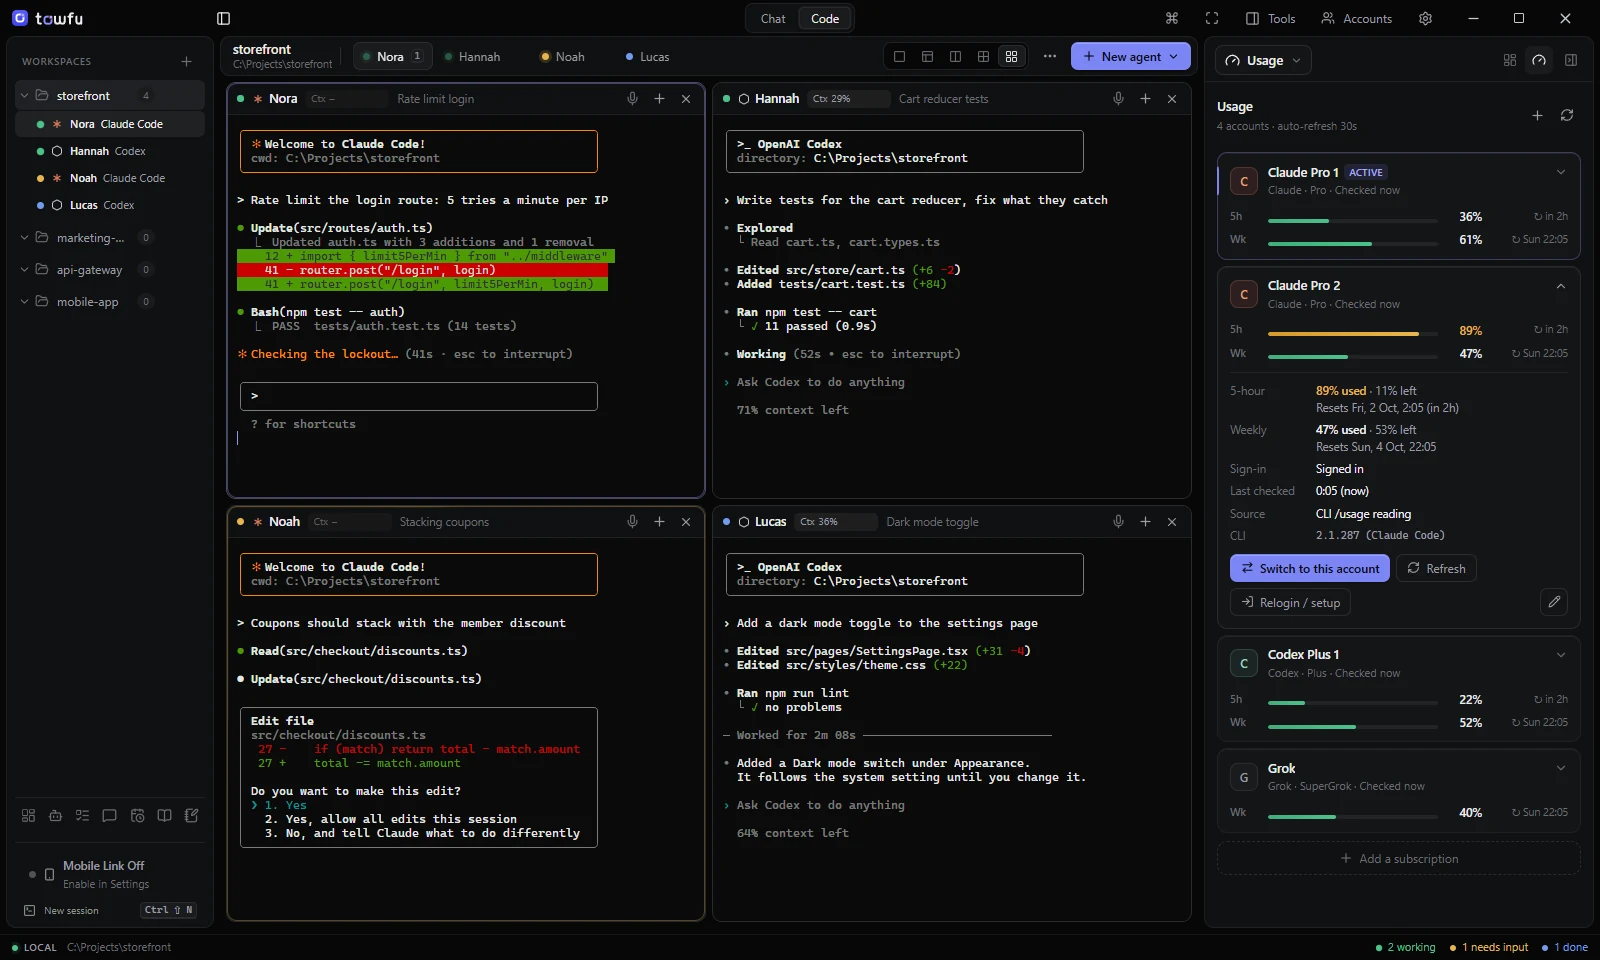Click Switch to this account
The image size is (1600, 960).
tap(1309, 568)
